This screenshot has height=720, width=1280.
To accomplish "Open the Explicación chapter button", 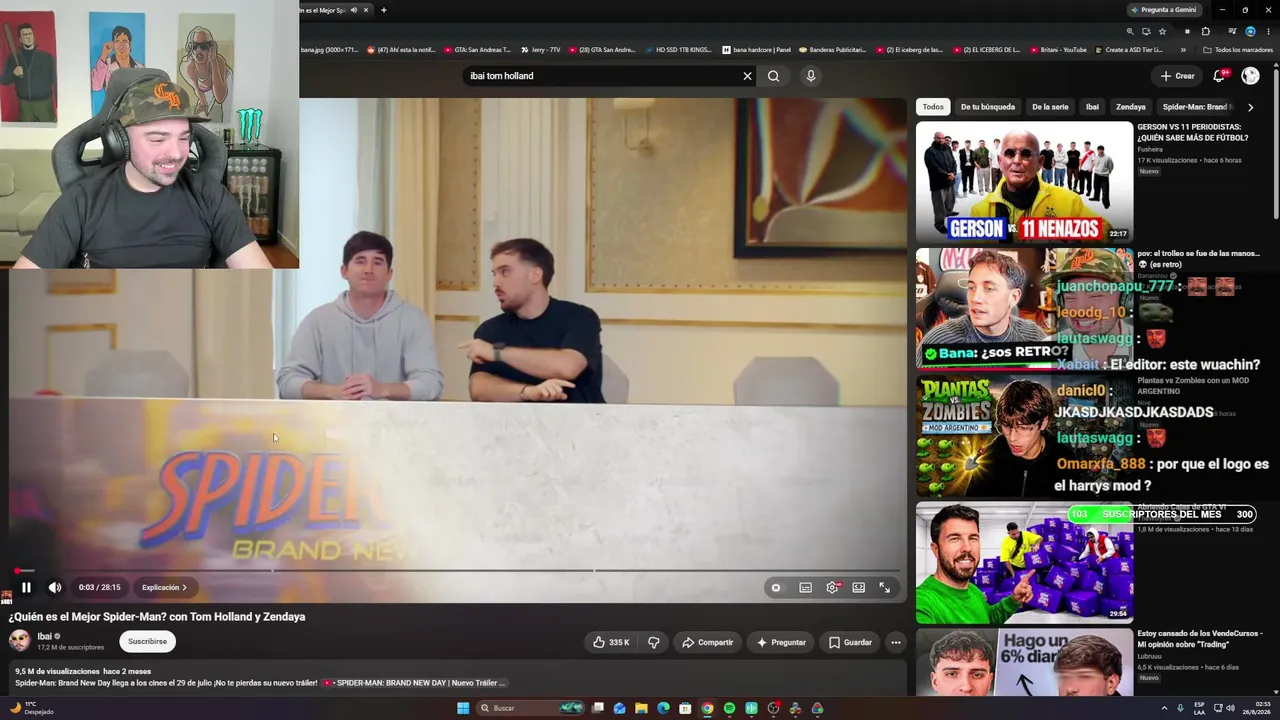I will (164, 588).
